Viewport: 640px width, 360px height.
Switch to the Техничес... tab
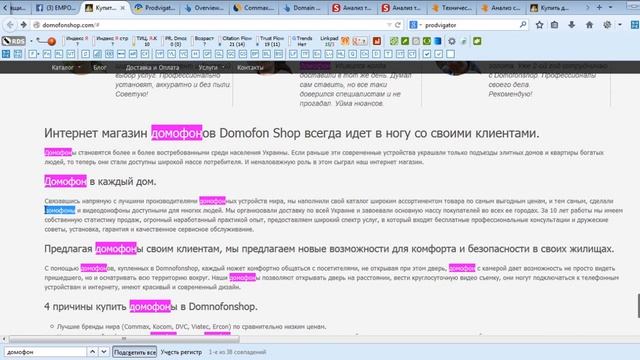tap(452, 7)
